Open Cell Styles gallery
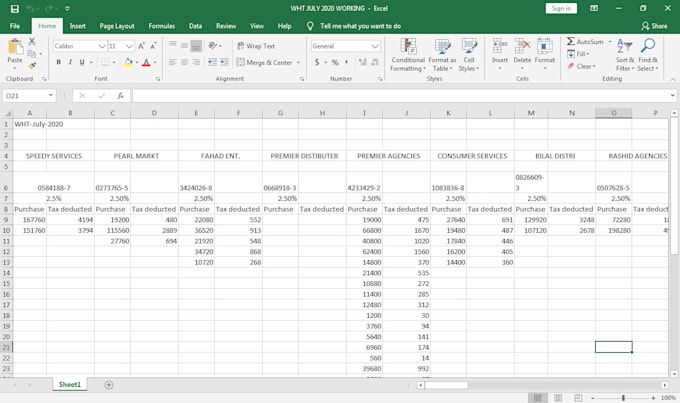The image size is (680, 403). click(469, 55)
